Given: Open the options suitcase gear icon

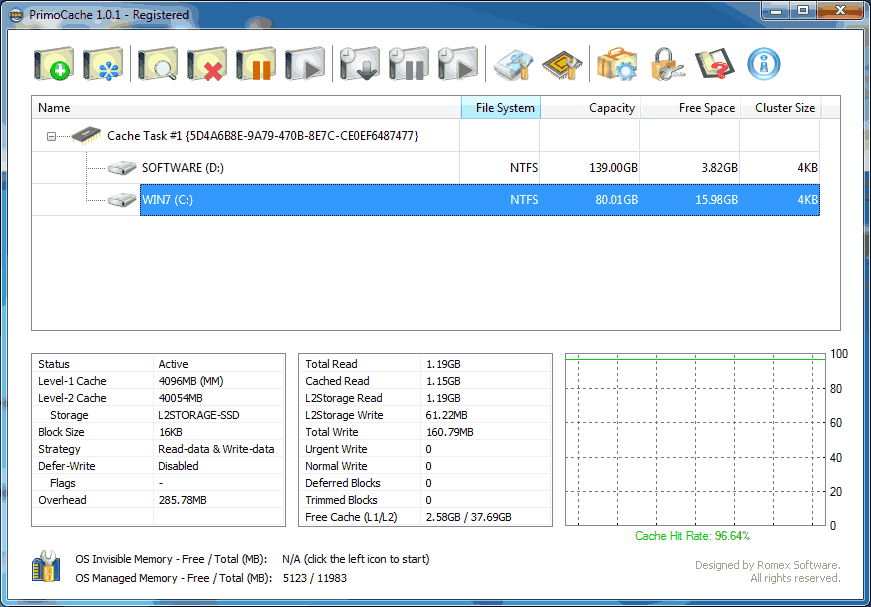Looking at the screenshot, I should coord(617,64).
